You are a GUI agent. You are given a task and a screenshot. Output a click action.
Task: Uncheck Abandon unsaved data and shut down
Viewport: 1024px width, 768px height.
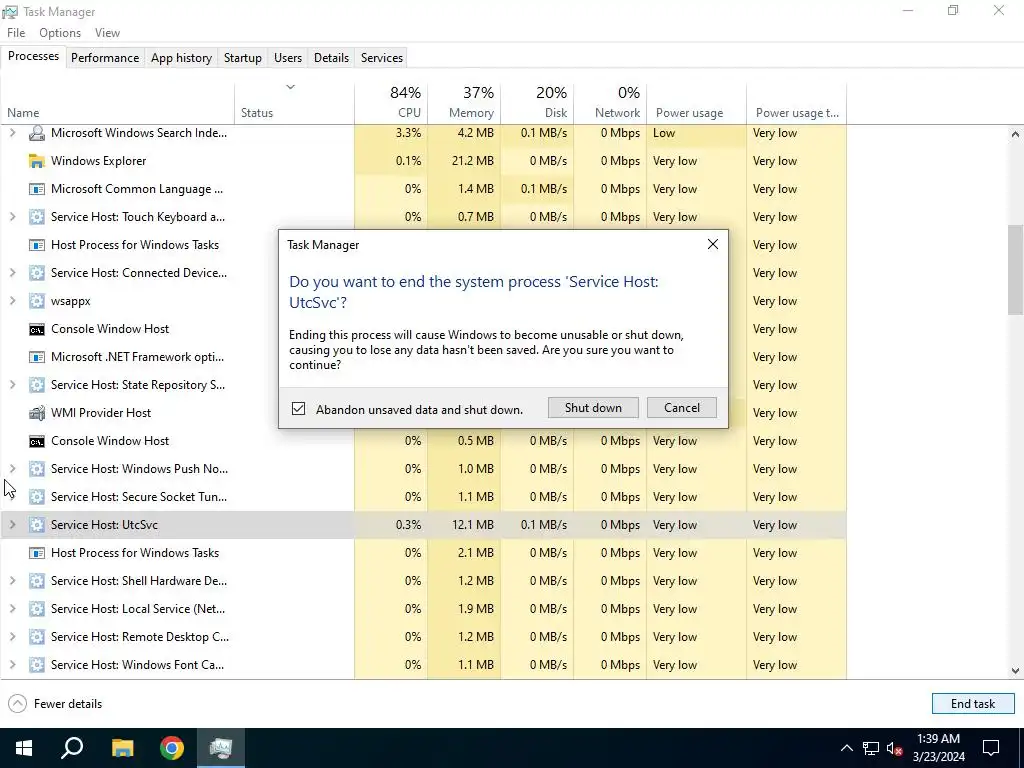point(298,409)
